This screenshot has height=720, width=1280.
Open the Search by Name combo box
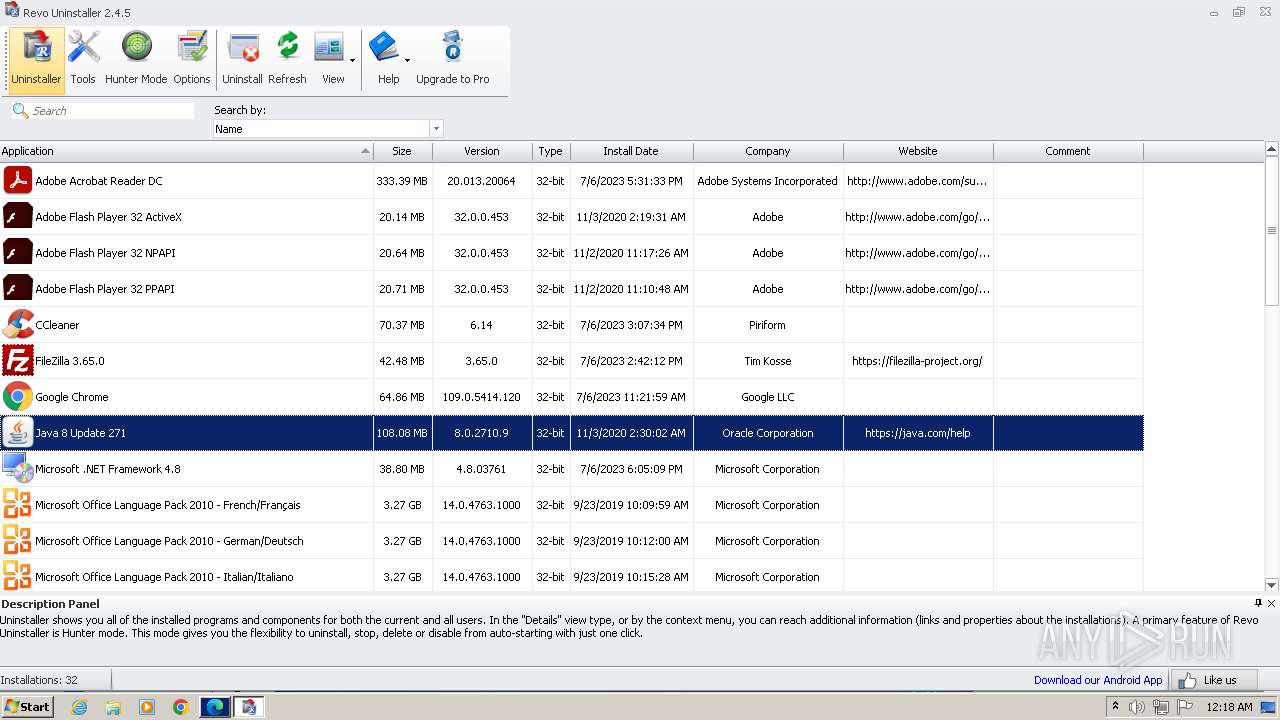(x=328, y=129)
